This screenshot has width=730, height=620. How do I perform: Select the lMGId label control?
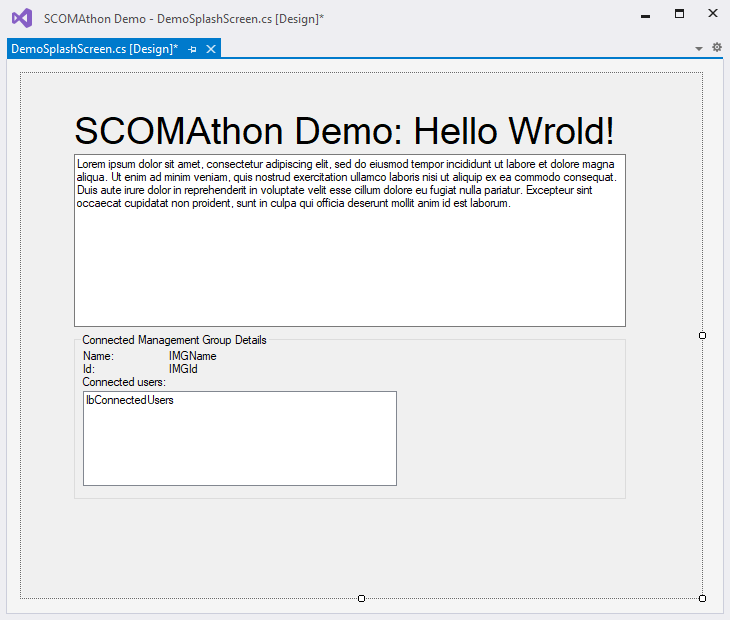tap(183, 369)
